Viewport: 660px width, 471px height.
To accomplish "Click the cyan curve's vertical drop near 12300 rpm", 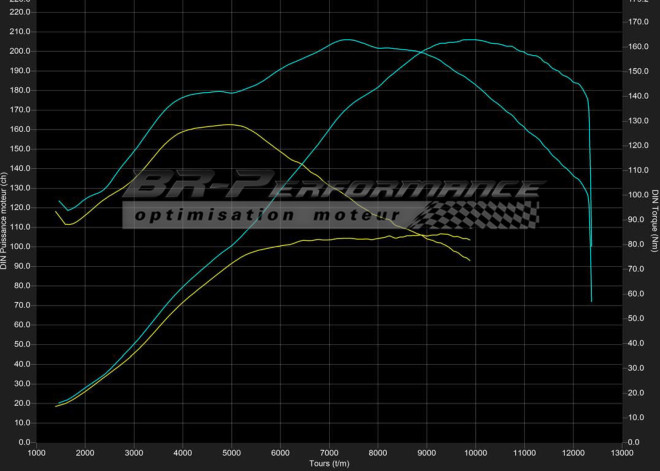I will [590, 200].
